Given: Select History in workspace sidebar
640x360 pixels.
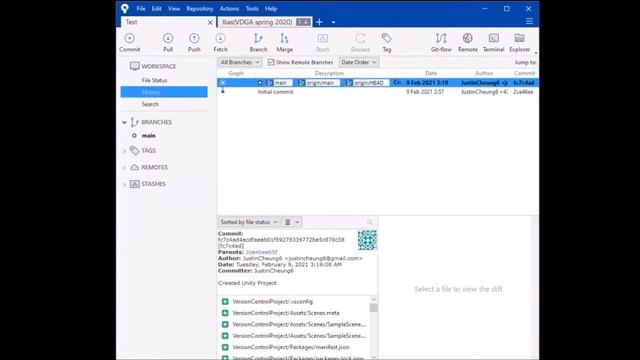Looking at the screenshot, I should (x=164, y=92).
